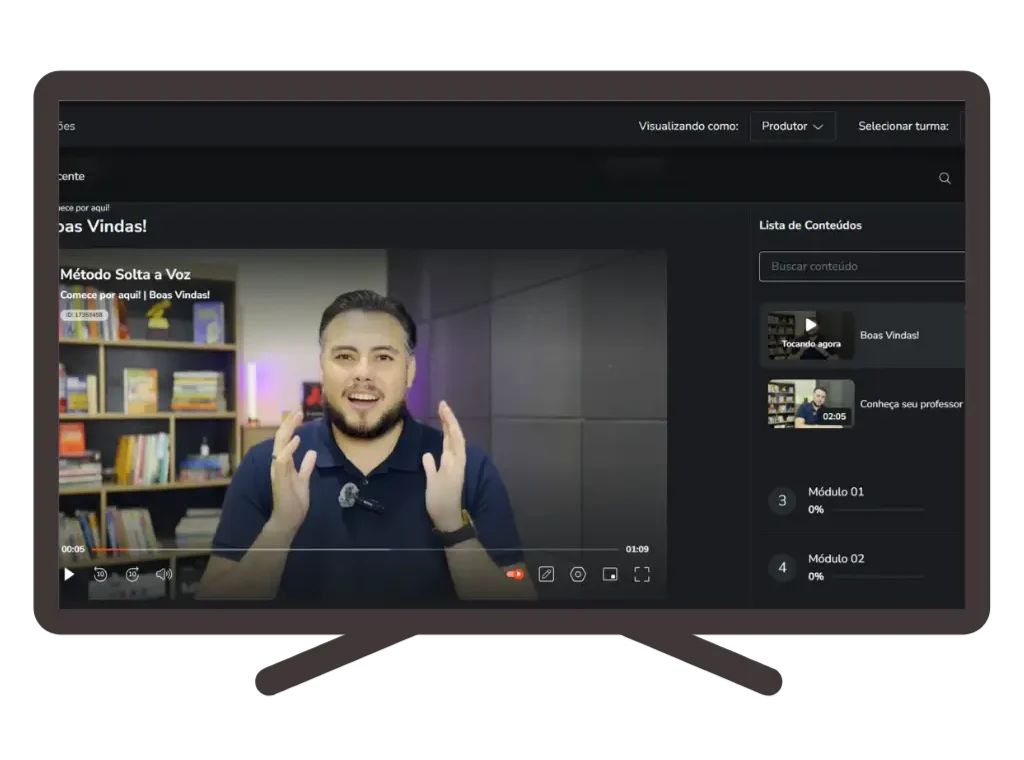Click the Conheça seu professor thumbnail
The height and width of the screenshot is (760, 1024).
pyautogui.click(x=810, y=404)
